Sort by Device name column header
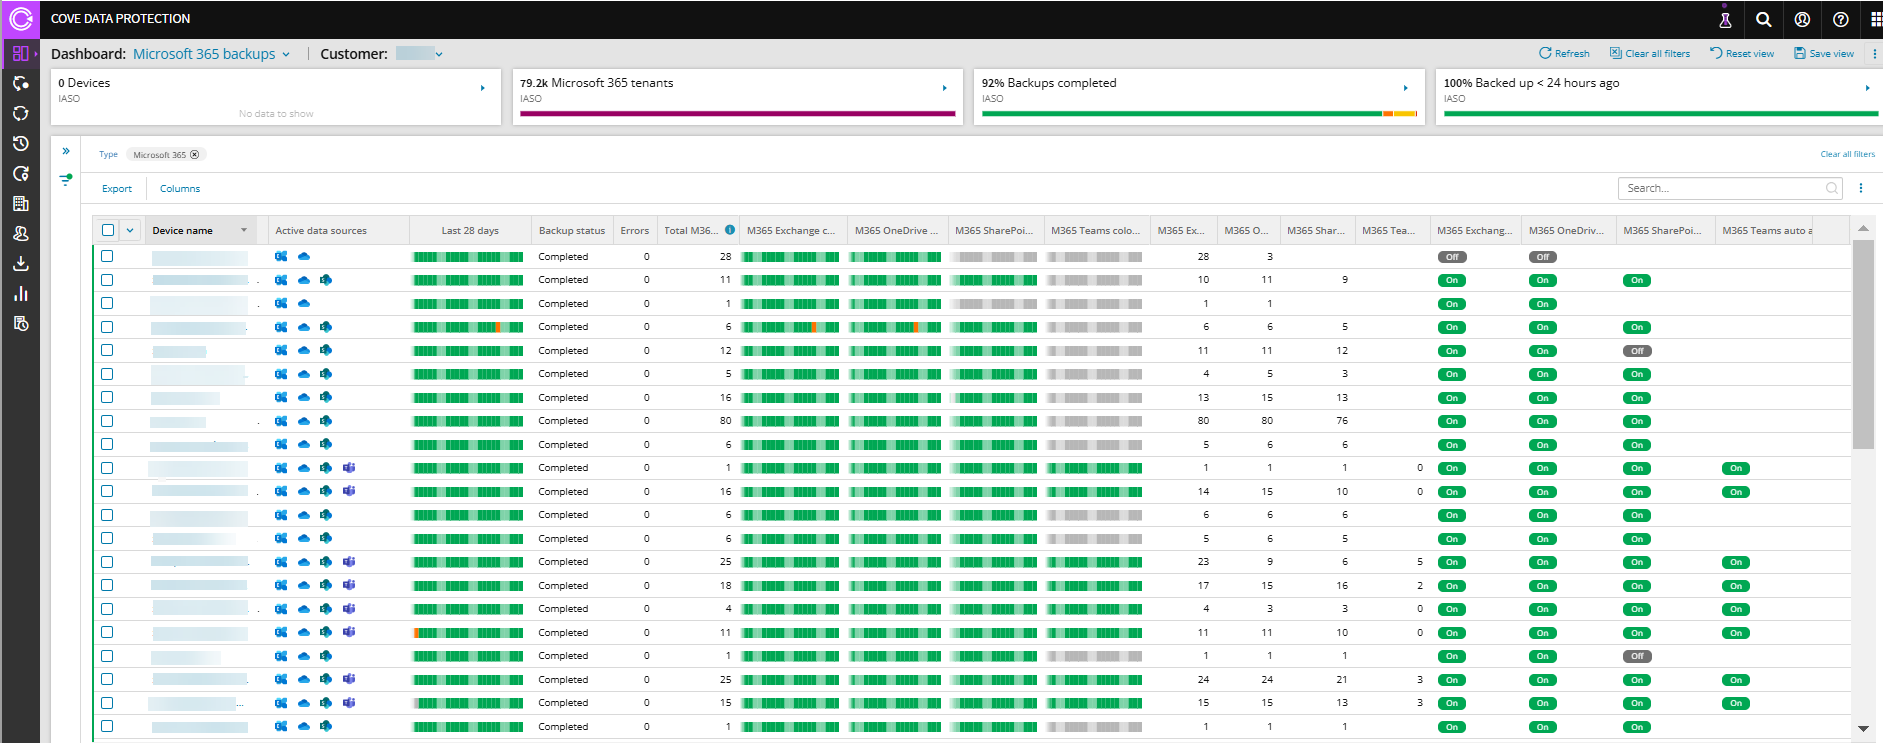 183,231
